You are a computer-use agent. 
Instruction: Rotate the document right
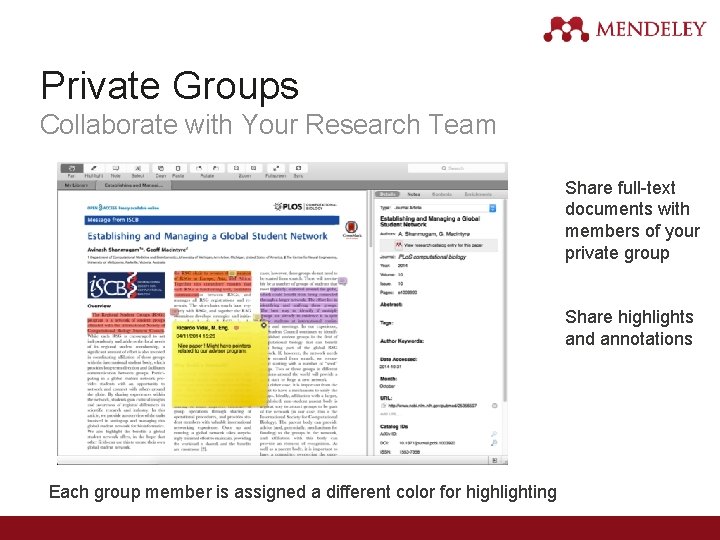(x=216, y=169)
